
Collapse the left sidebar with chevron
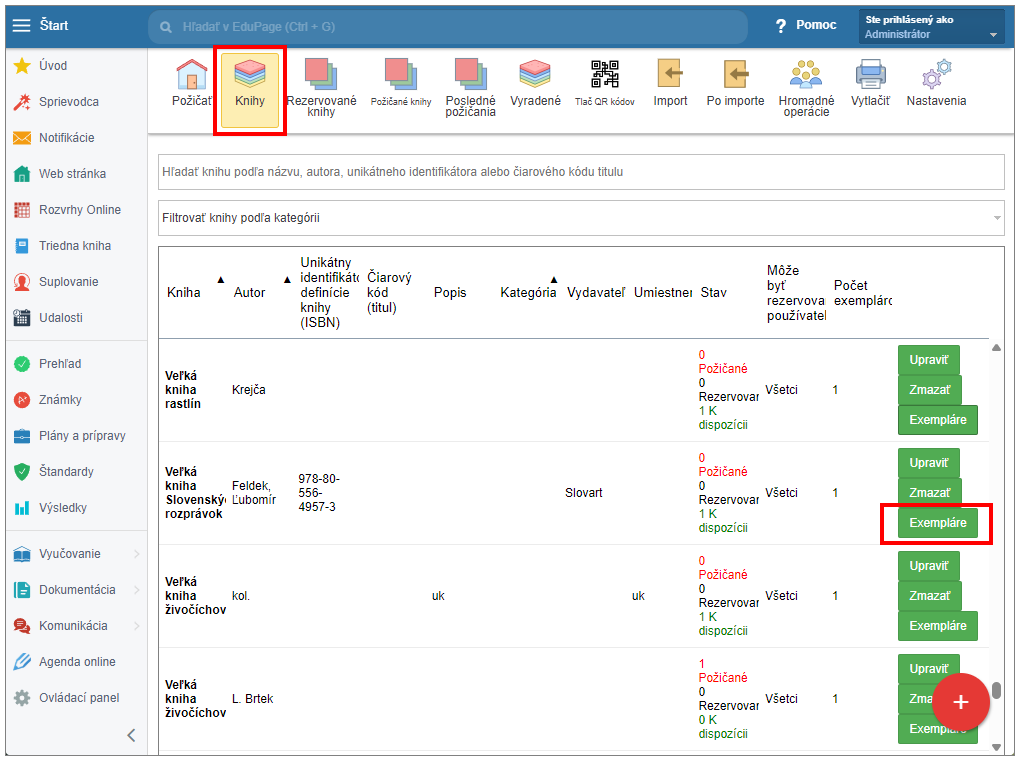131,735
